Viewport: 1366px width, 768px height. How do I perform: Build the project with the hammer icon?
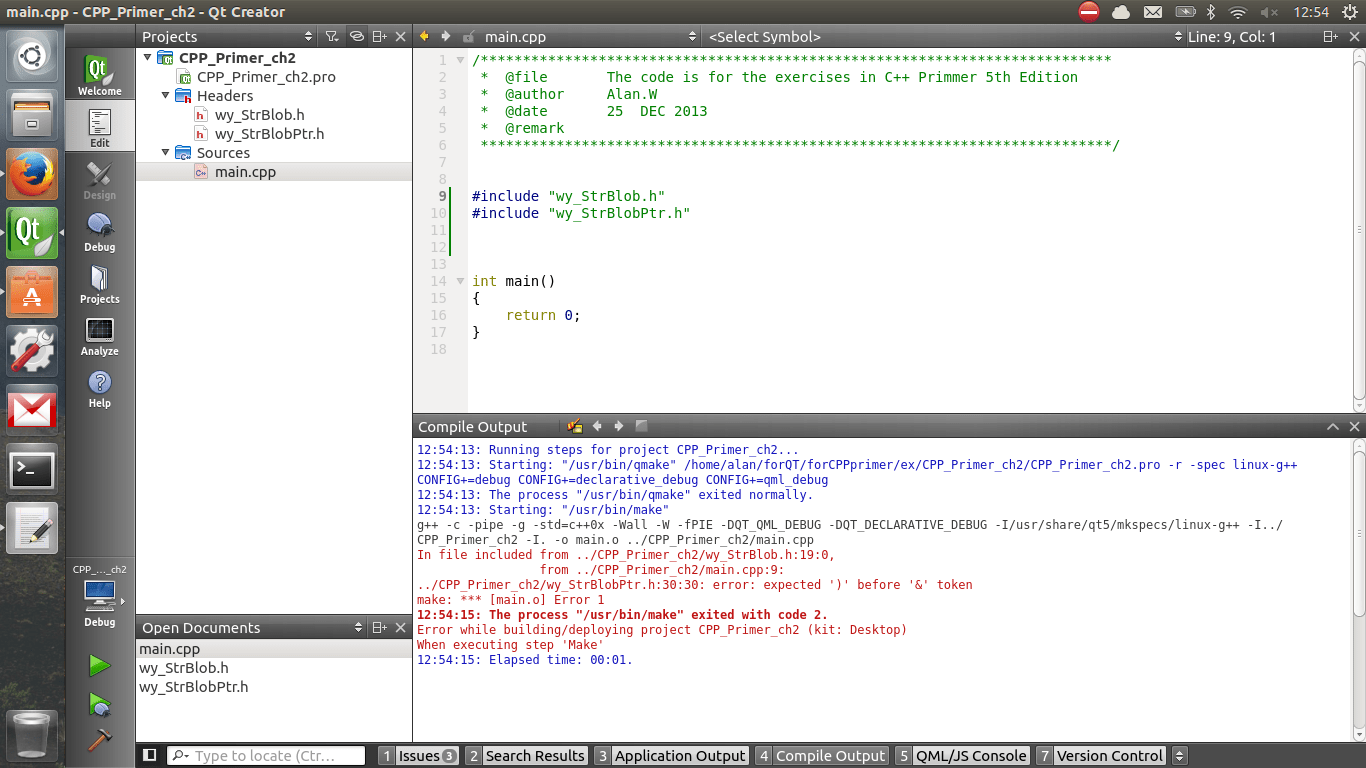(98, 742)
